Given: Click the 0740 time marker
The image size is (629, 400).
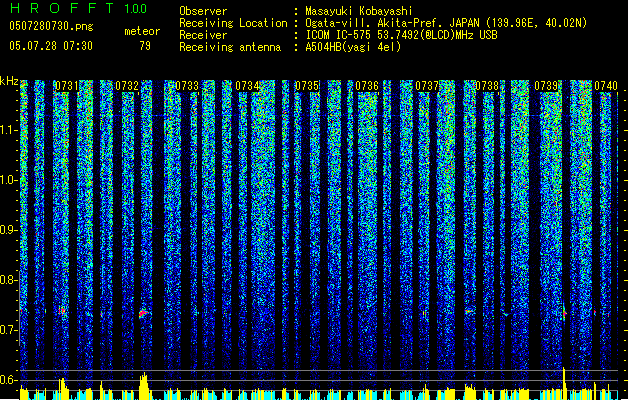Looking at the screenshot, I should pyautogui.click(x=606, y=86).
